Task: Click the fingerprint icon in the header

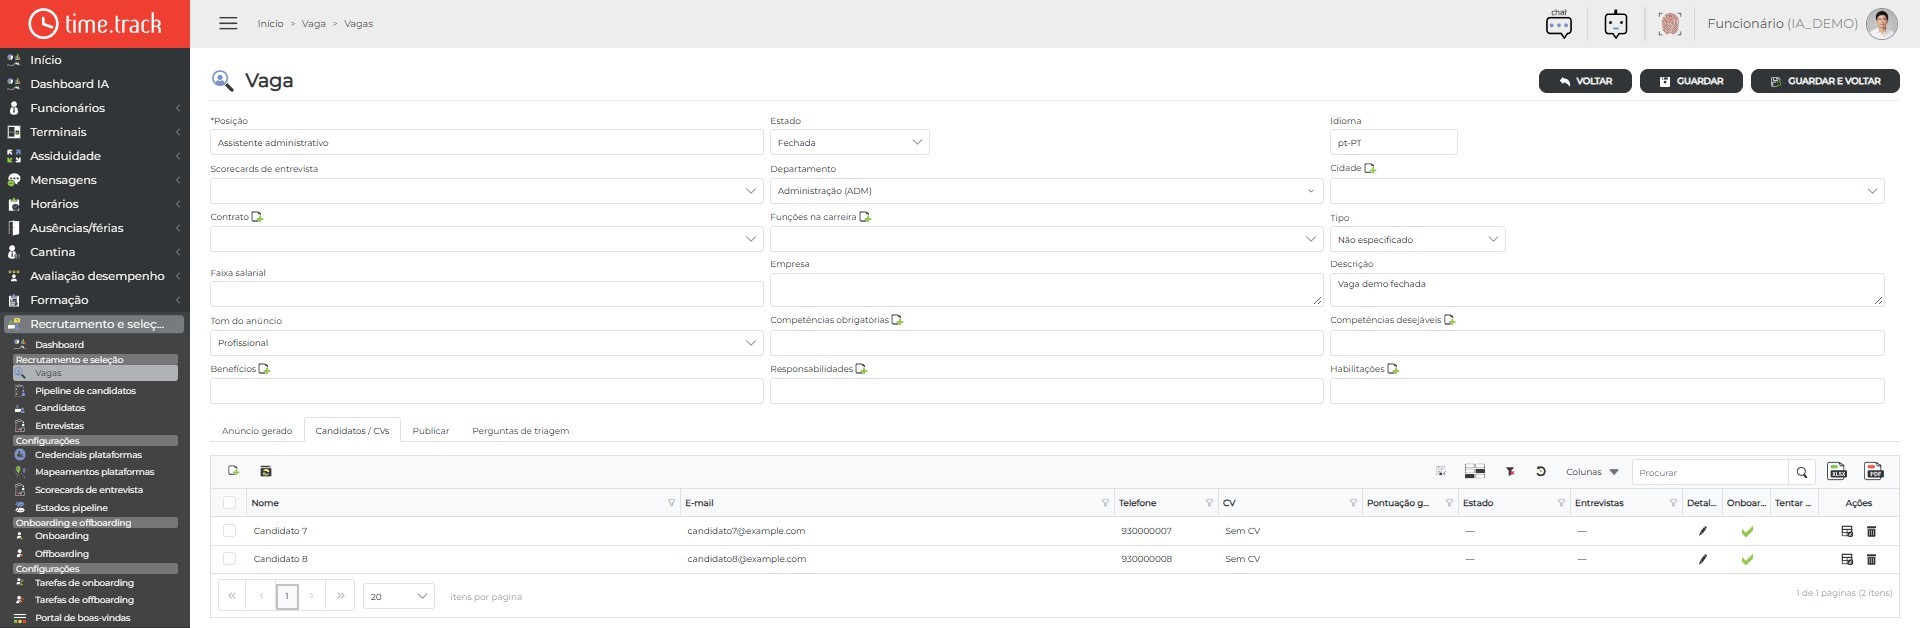Action: tap(1669, 24)
